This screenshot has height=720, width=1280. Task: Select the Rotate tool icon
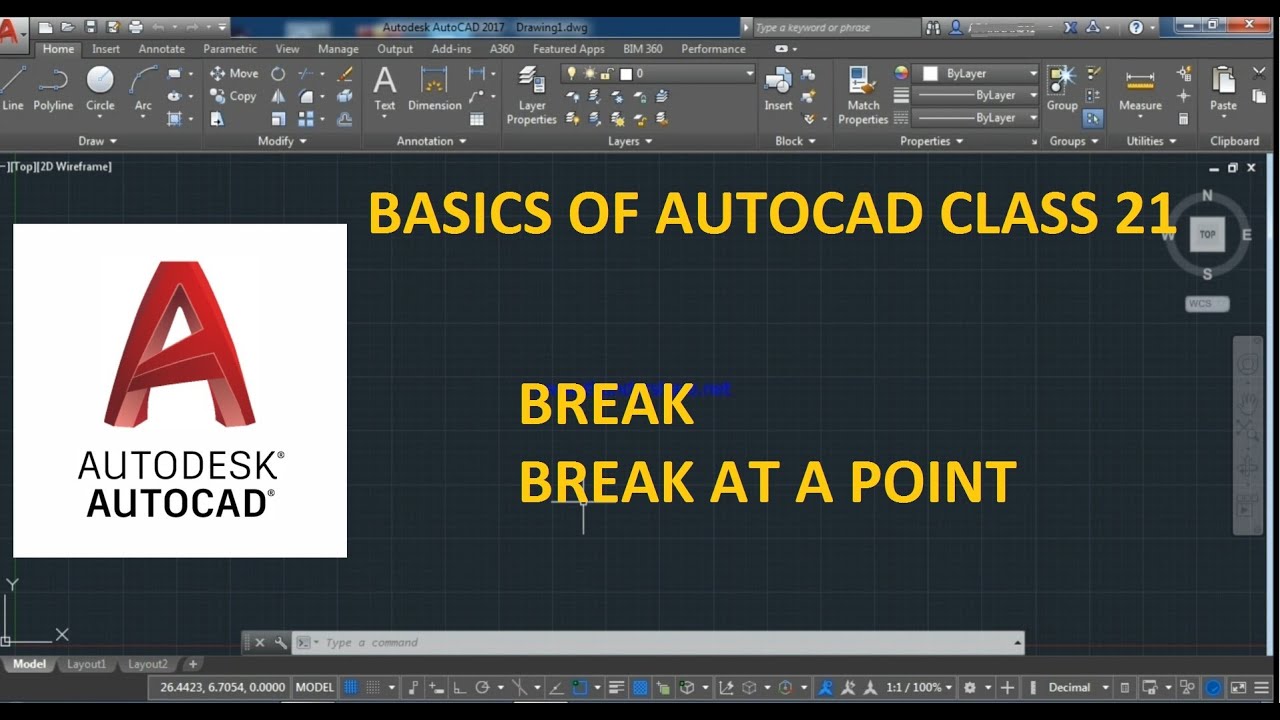click(278, 73)
